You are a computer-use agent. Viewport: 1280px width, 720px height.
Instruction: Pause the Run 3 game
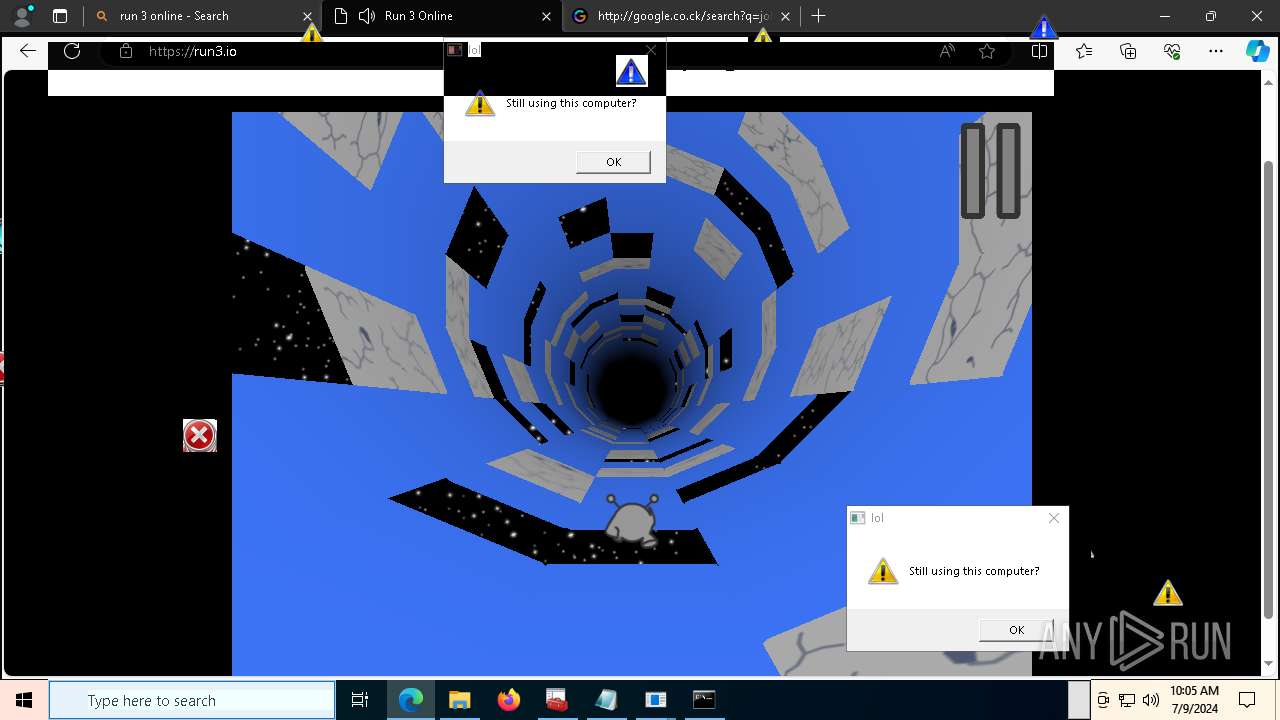990,170
